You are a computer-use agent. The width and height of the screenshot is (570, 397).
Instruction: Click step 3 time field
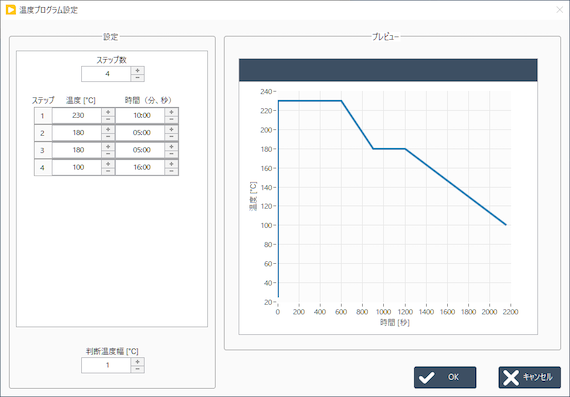[x=141, y=150]
